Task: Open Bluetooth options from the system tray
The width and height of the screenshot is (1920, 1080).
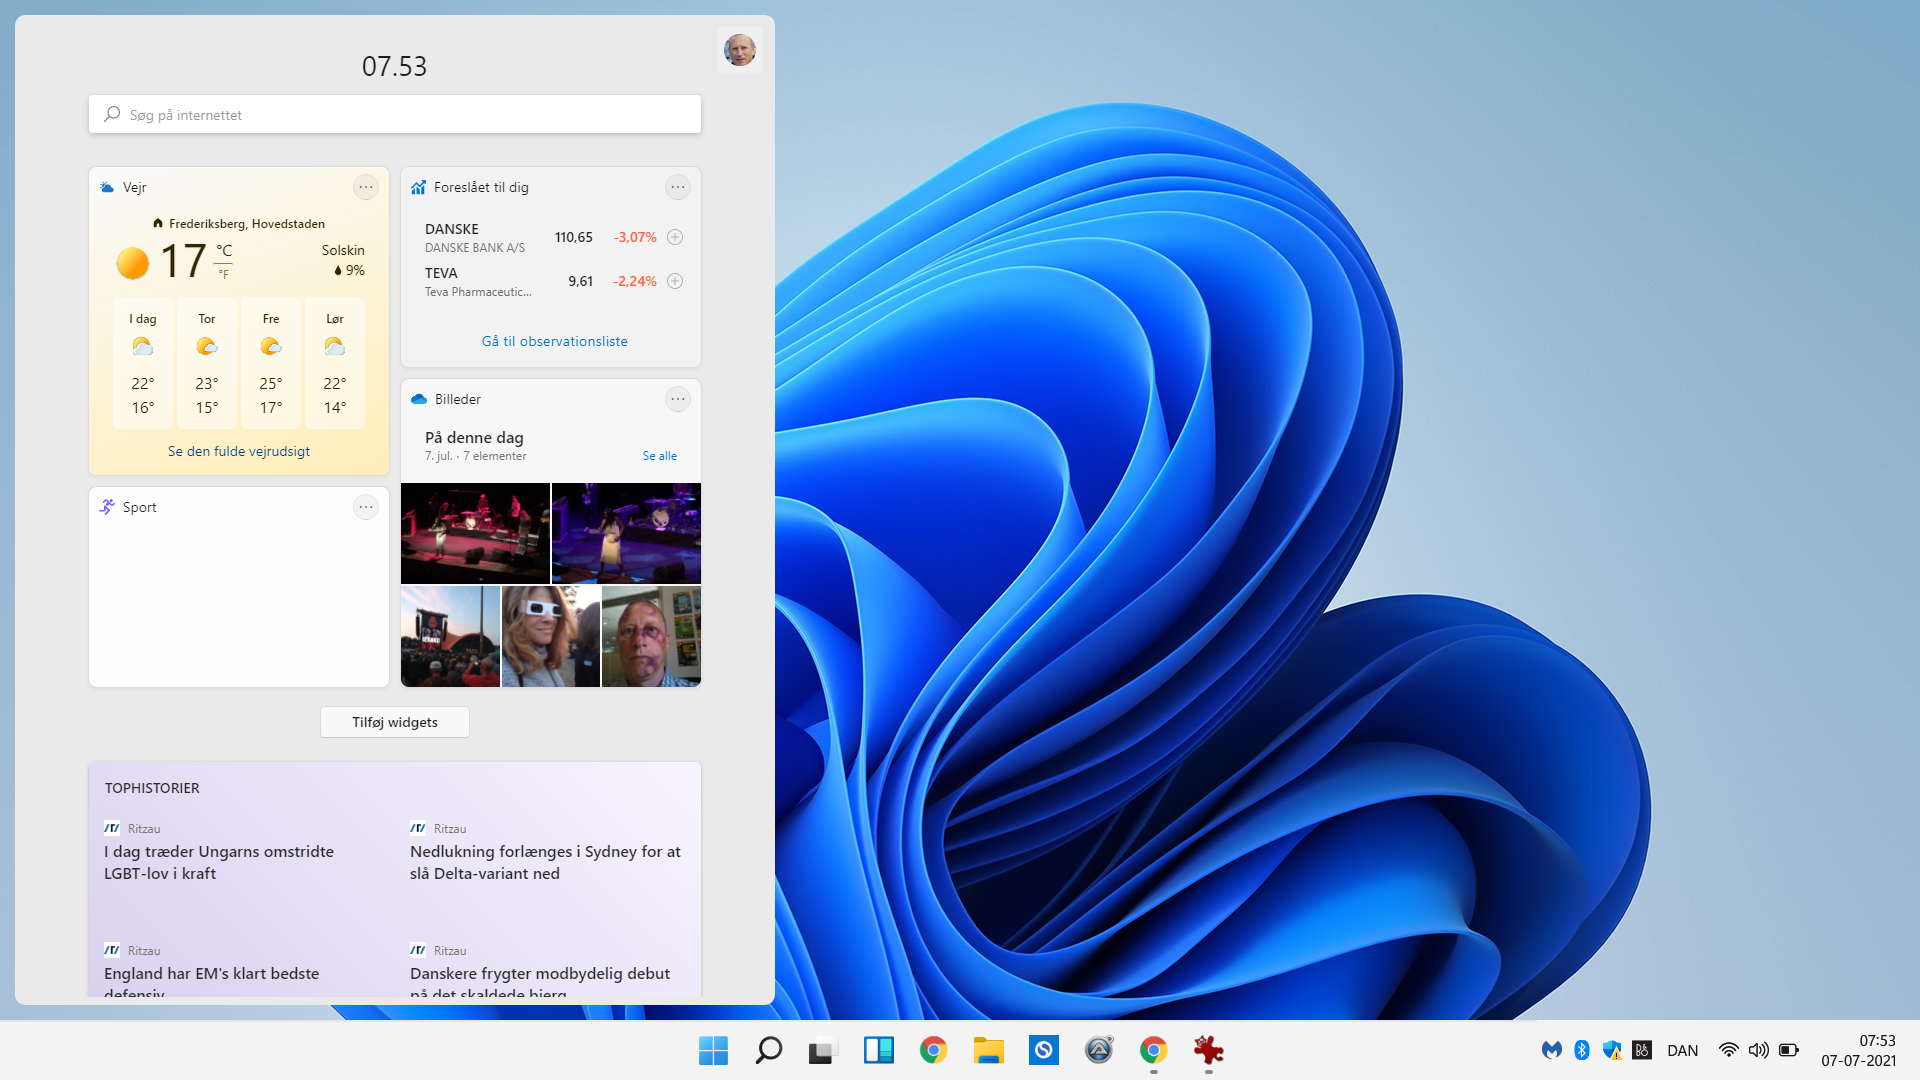Action: coord(1581,1051)
